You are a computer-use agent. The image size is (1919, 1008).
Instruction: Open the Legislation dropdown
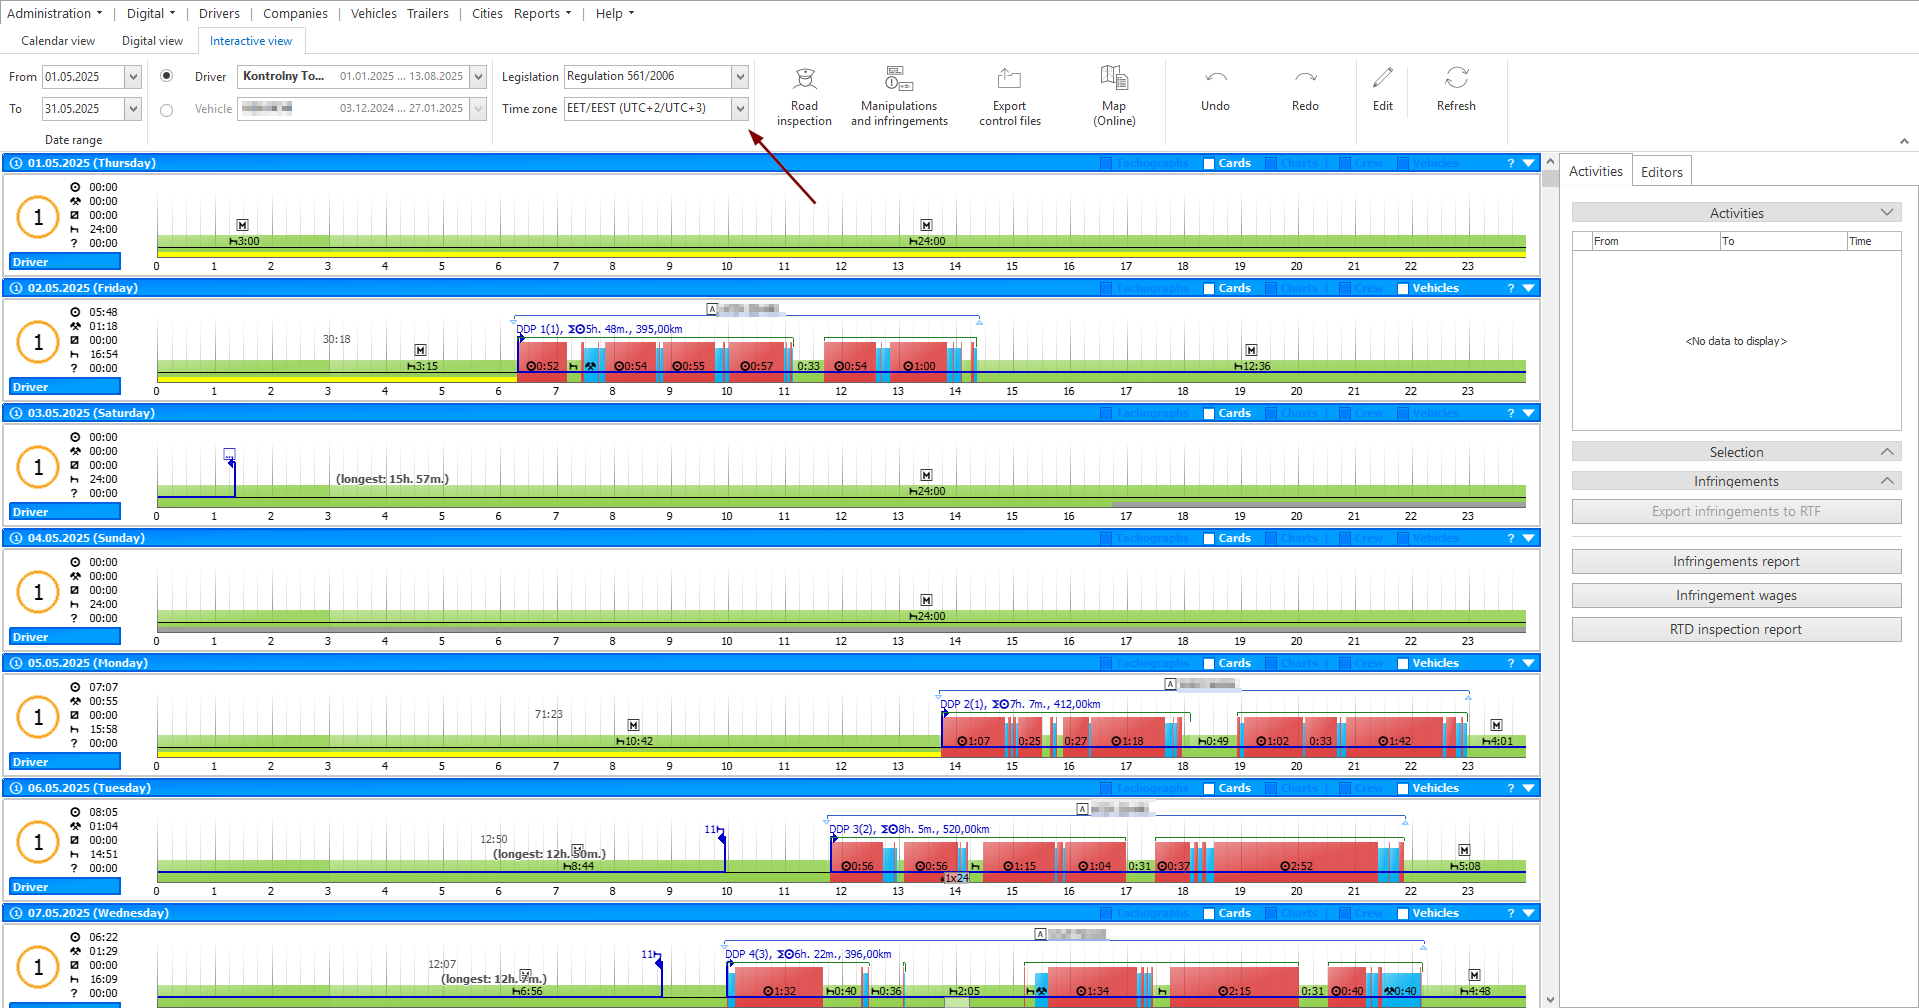740,77
